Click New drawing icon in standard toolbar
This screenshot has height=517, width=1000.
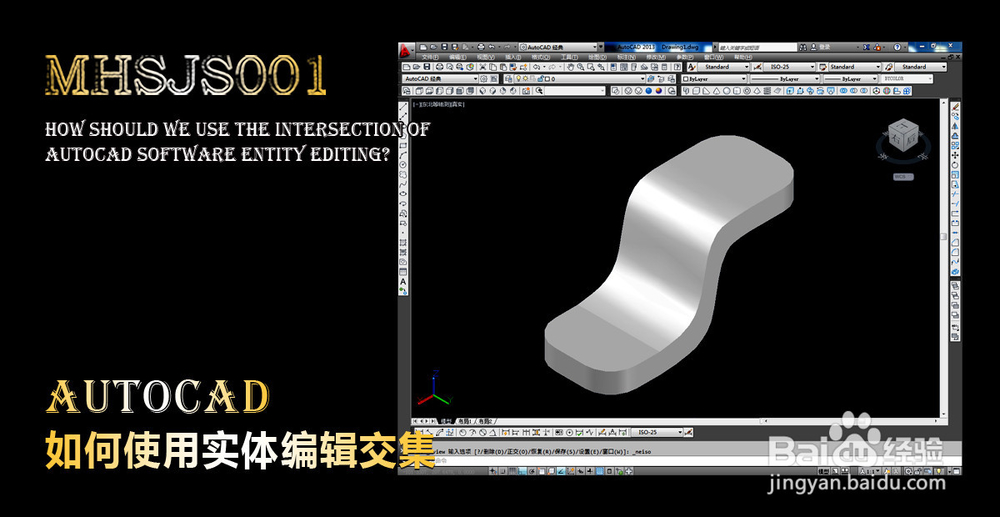pos(406,67)
